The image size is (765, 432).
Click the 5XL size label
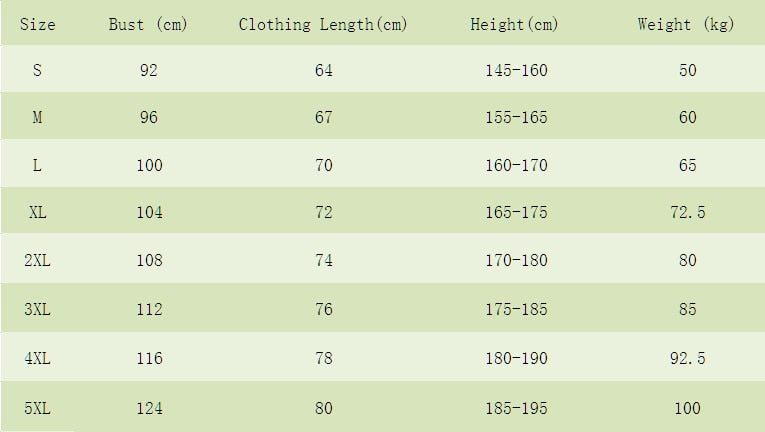coord(37,407)
